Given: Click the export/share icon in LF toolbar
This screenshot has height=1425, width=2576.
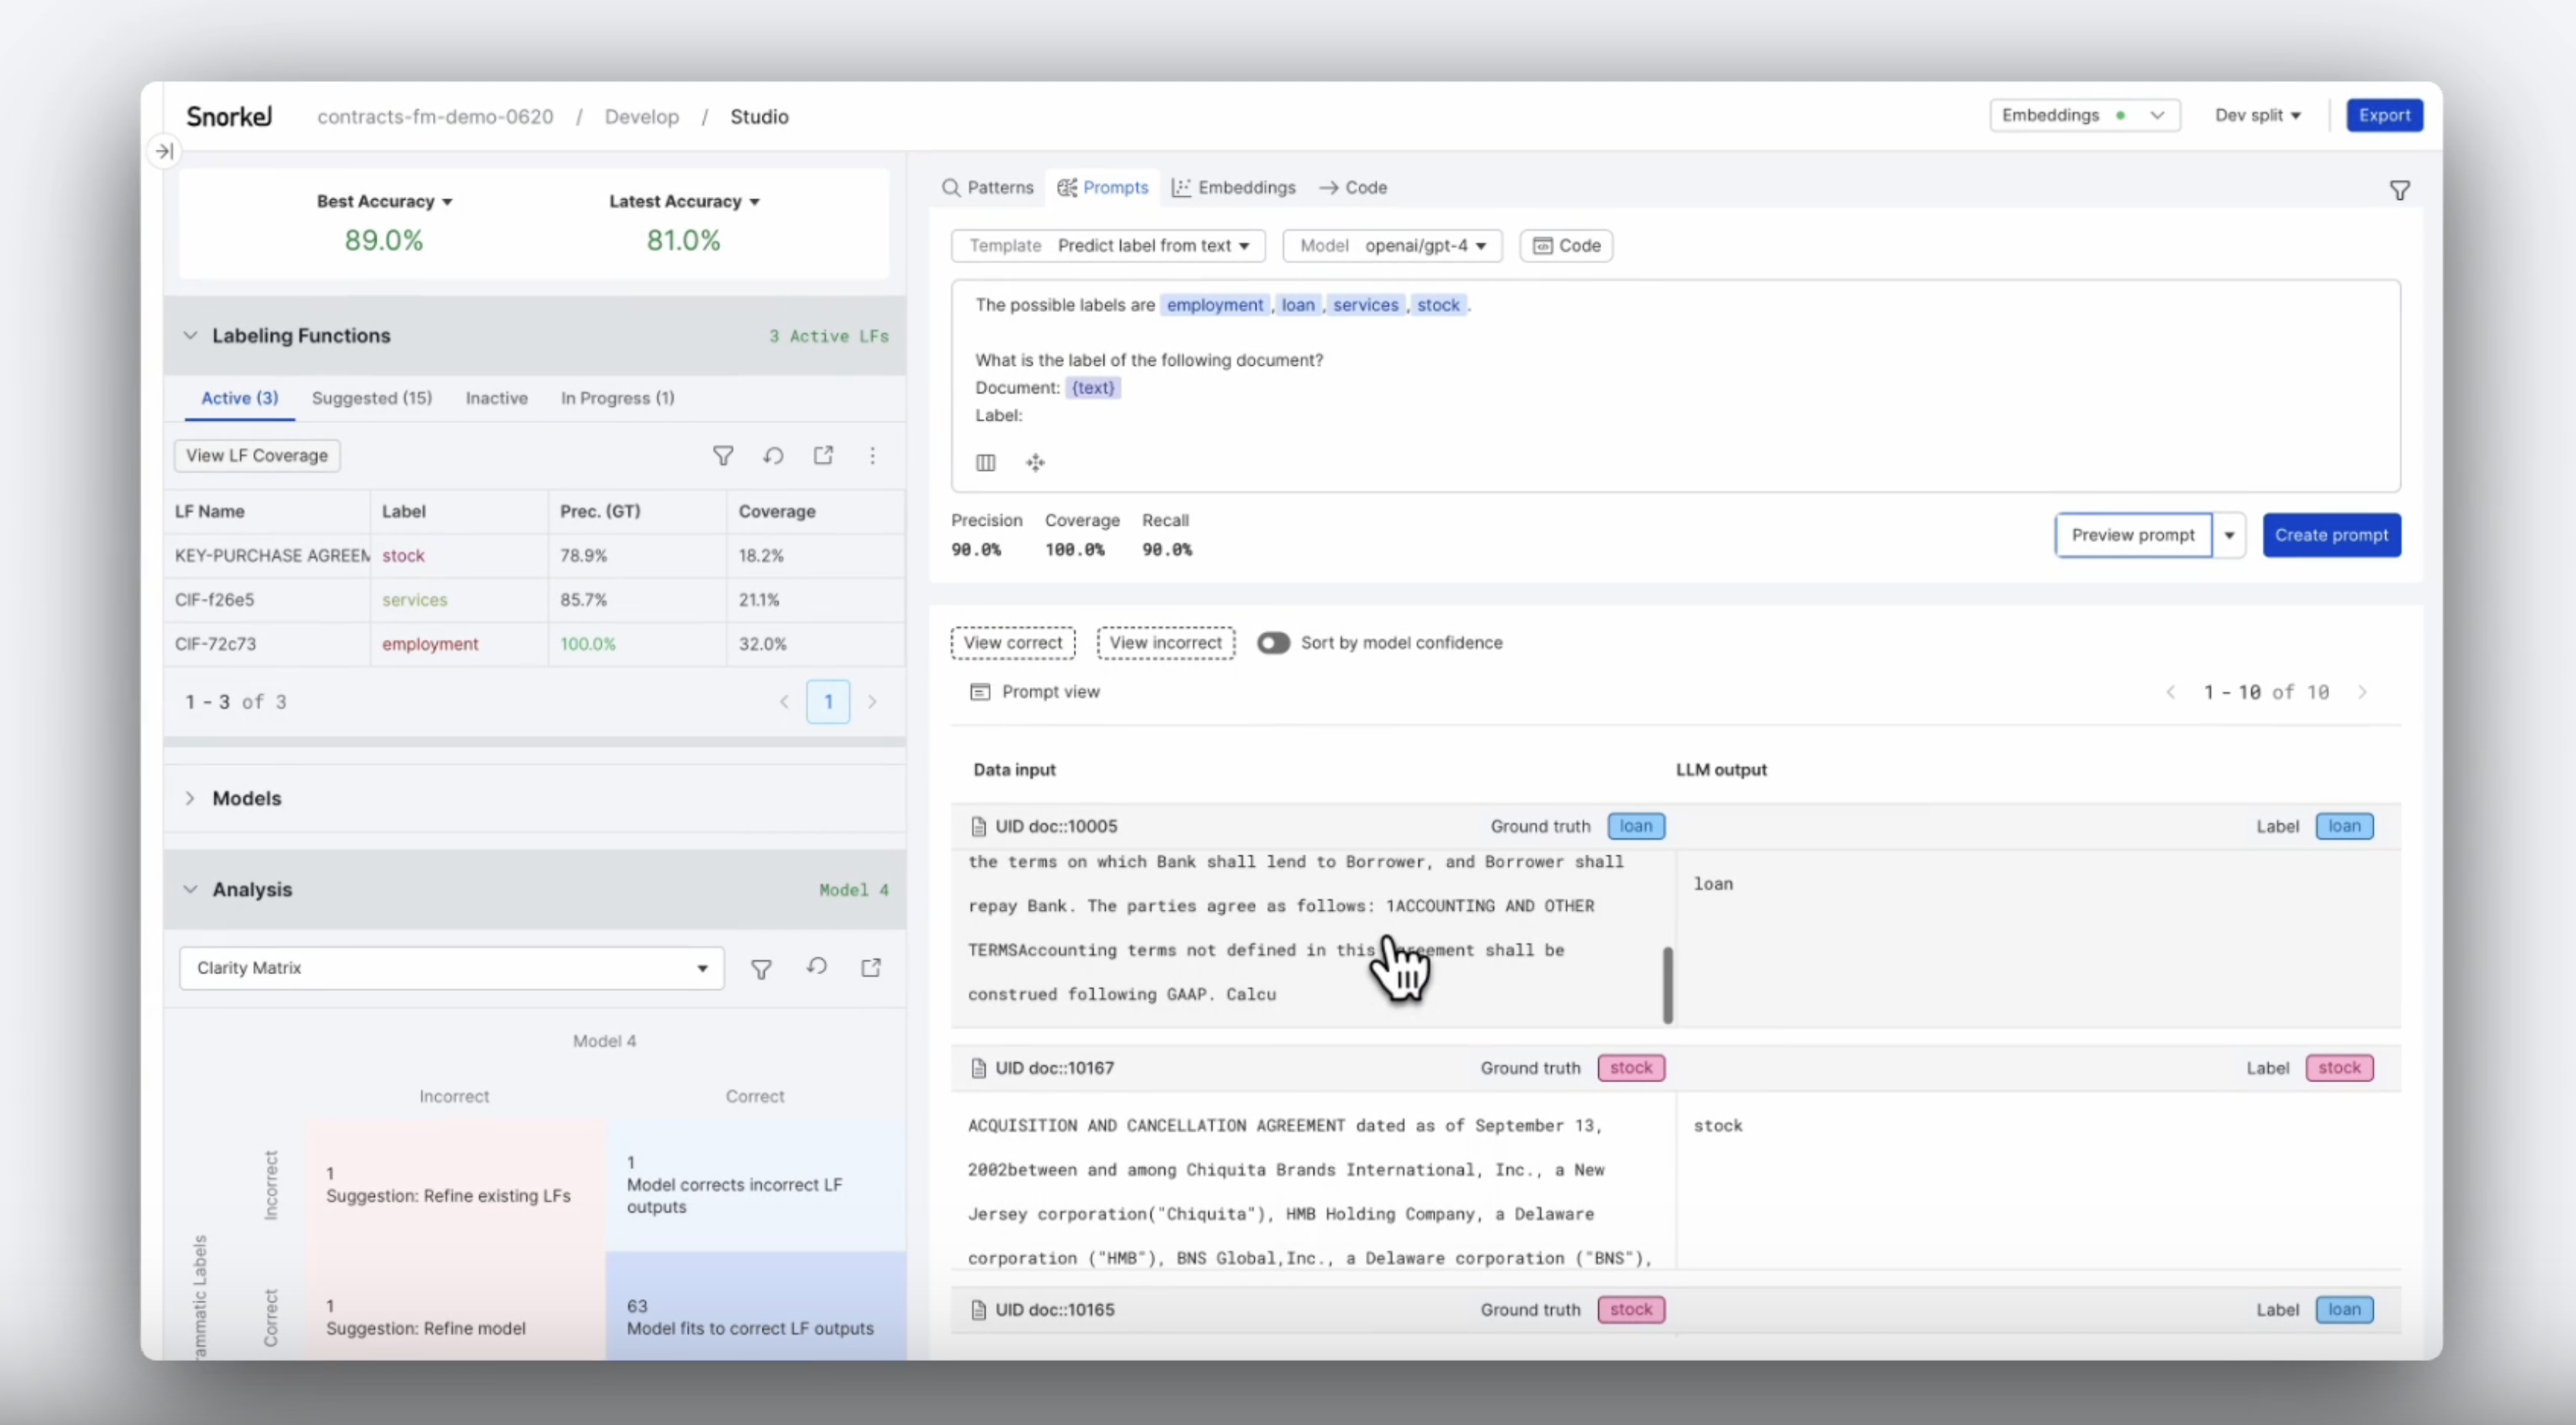Looking at the screenshot, I should [x=824, y=455].
